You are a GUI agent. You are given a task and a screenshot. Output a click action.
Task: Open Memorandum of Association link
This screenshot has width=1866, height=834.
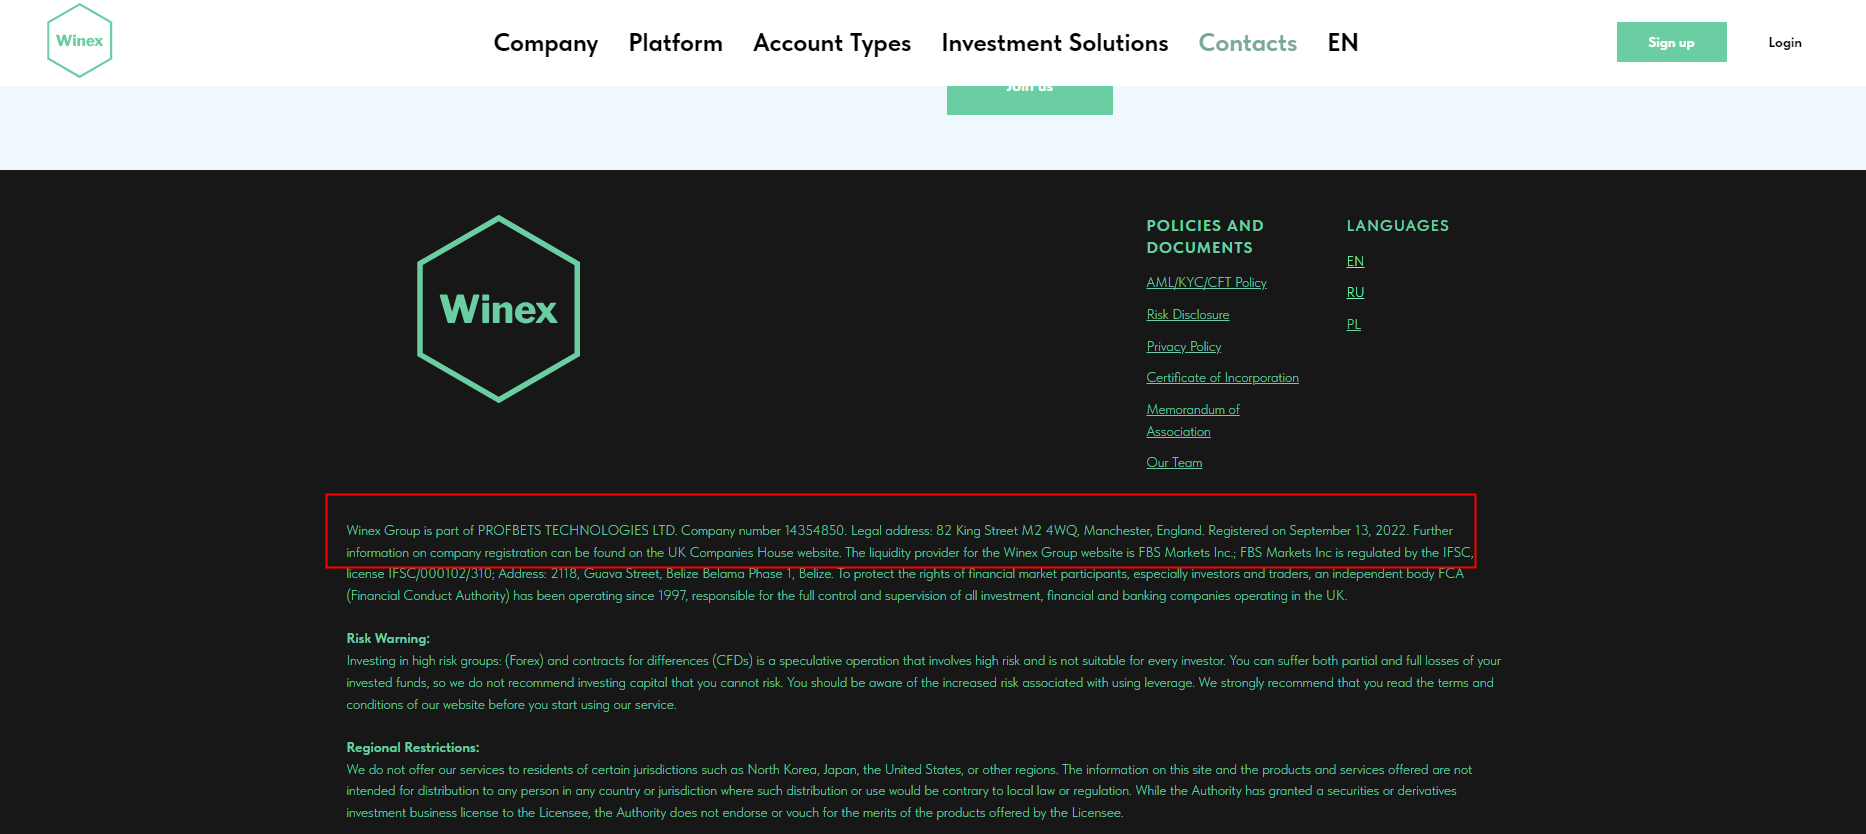click(x=1193, y=421)
